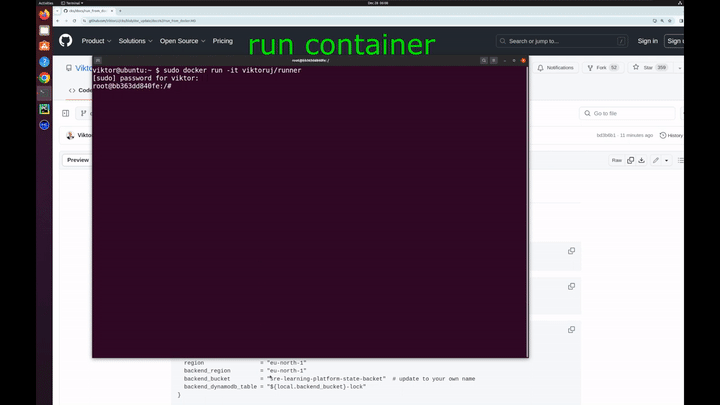Open the clock in the top bar
The image size is (720, 405).
click(x=378, y=3)
